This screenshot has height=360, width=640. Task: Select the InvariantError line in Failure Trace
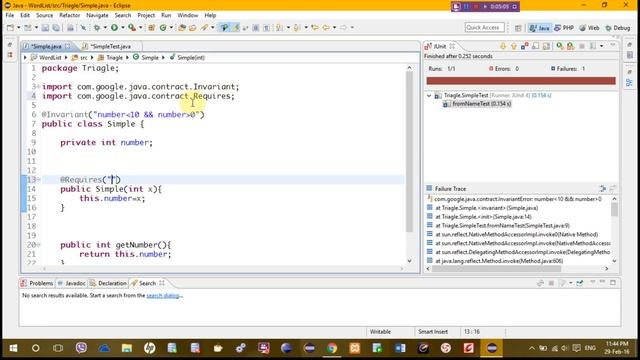[514, 199]
